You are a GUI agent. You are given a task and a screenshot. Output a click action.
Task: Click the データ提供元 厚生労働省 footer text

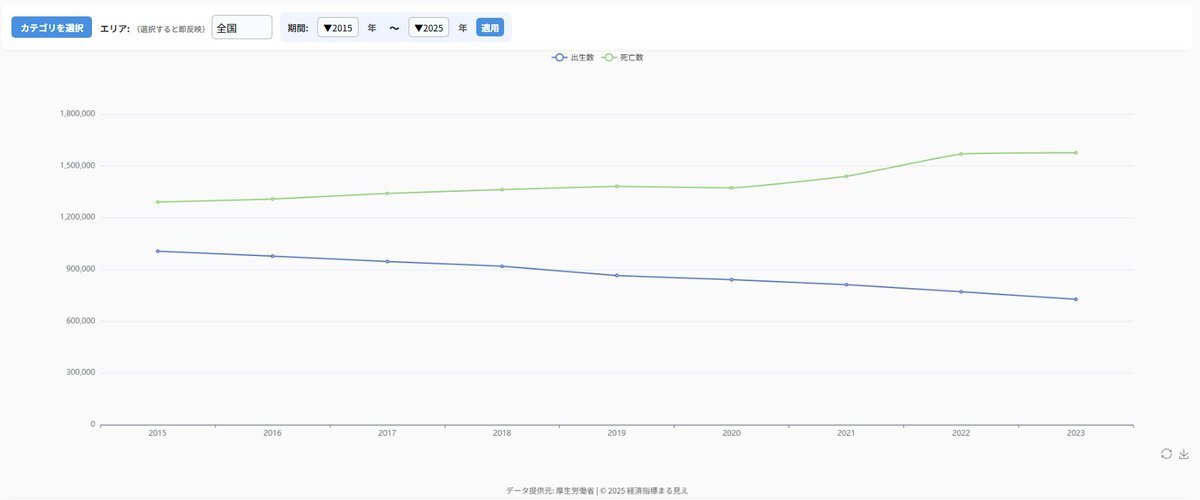click(550, 491)
